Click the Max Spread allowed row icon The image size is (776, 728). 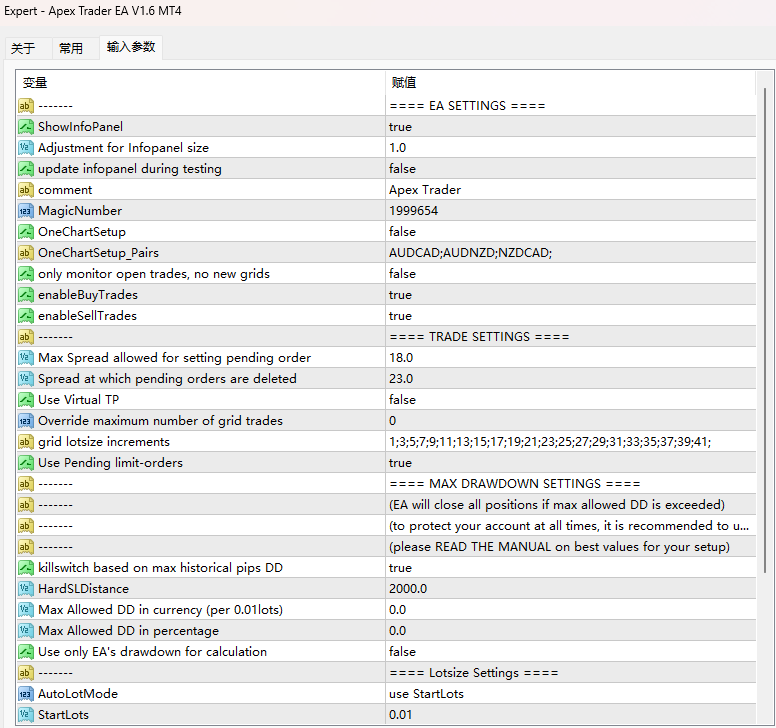[x=26, y=358]
